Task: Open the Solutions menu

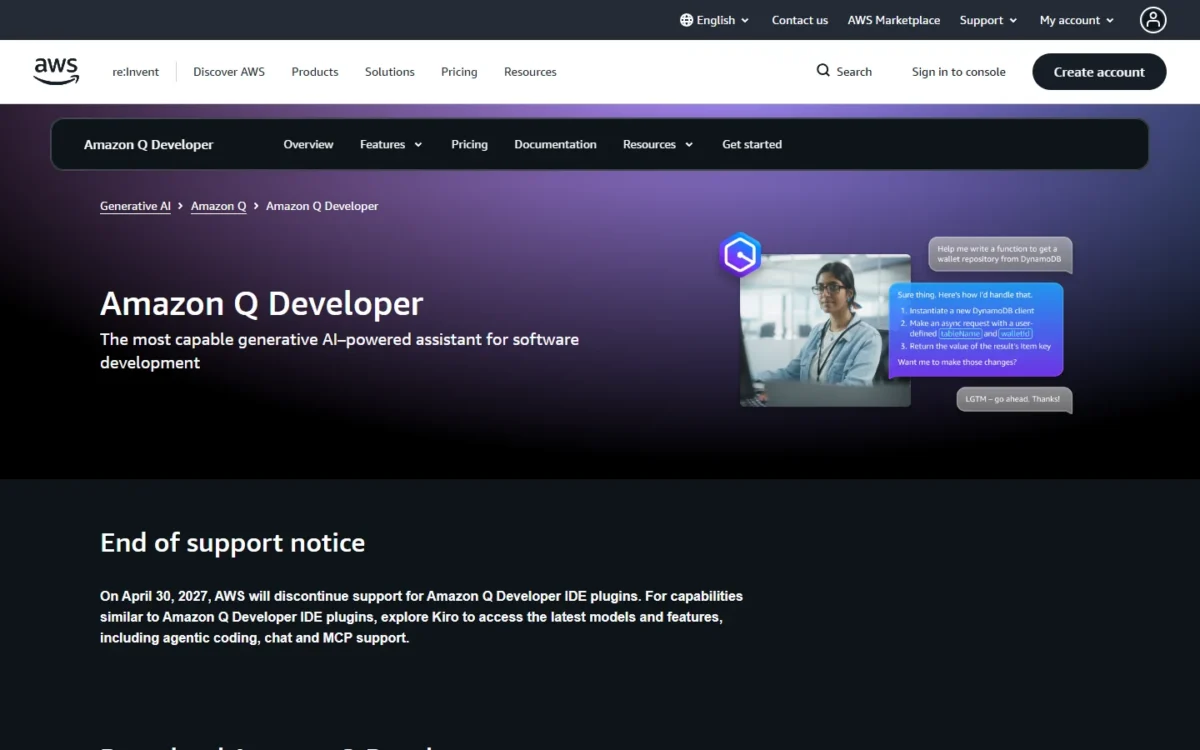Action: pyautogui.click(x=390, y=72)
